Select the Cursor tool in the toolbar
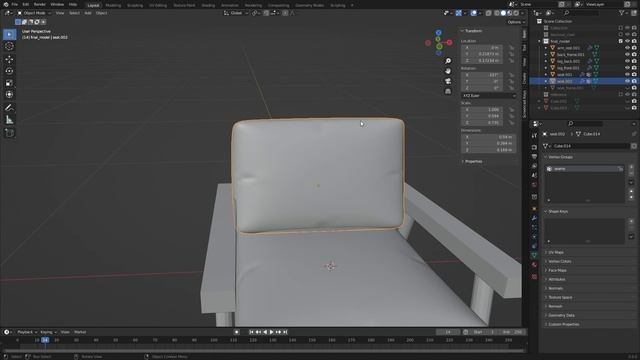This screenshot has width=640, height=360. 9,46
